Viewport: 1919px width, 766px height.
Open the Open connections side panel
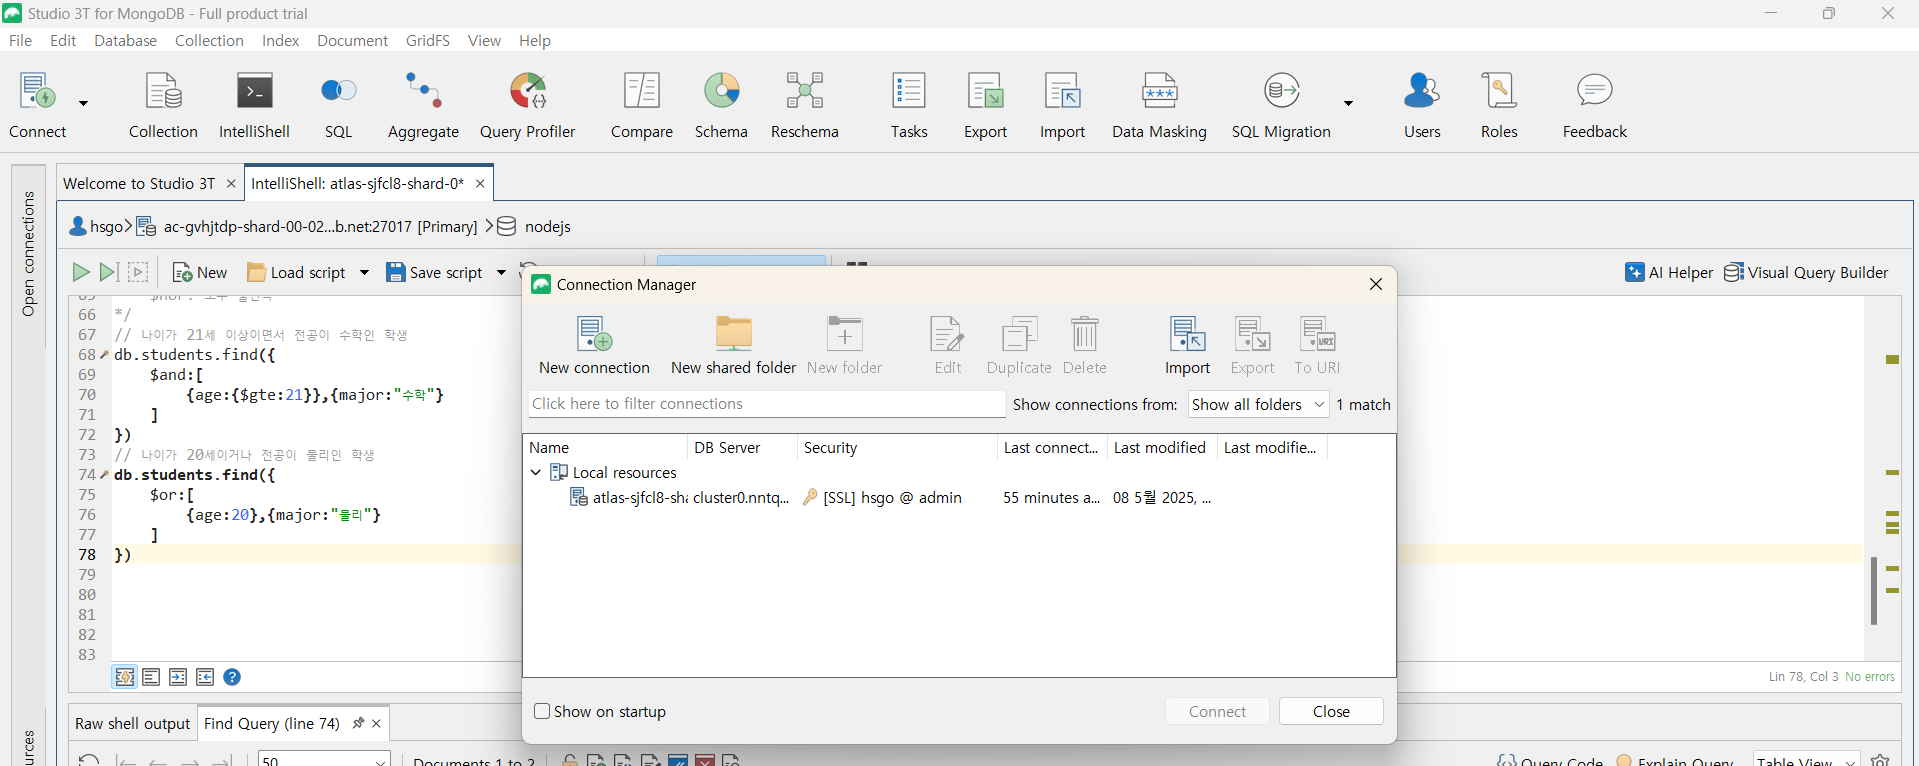tap(28, 254)
